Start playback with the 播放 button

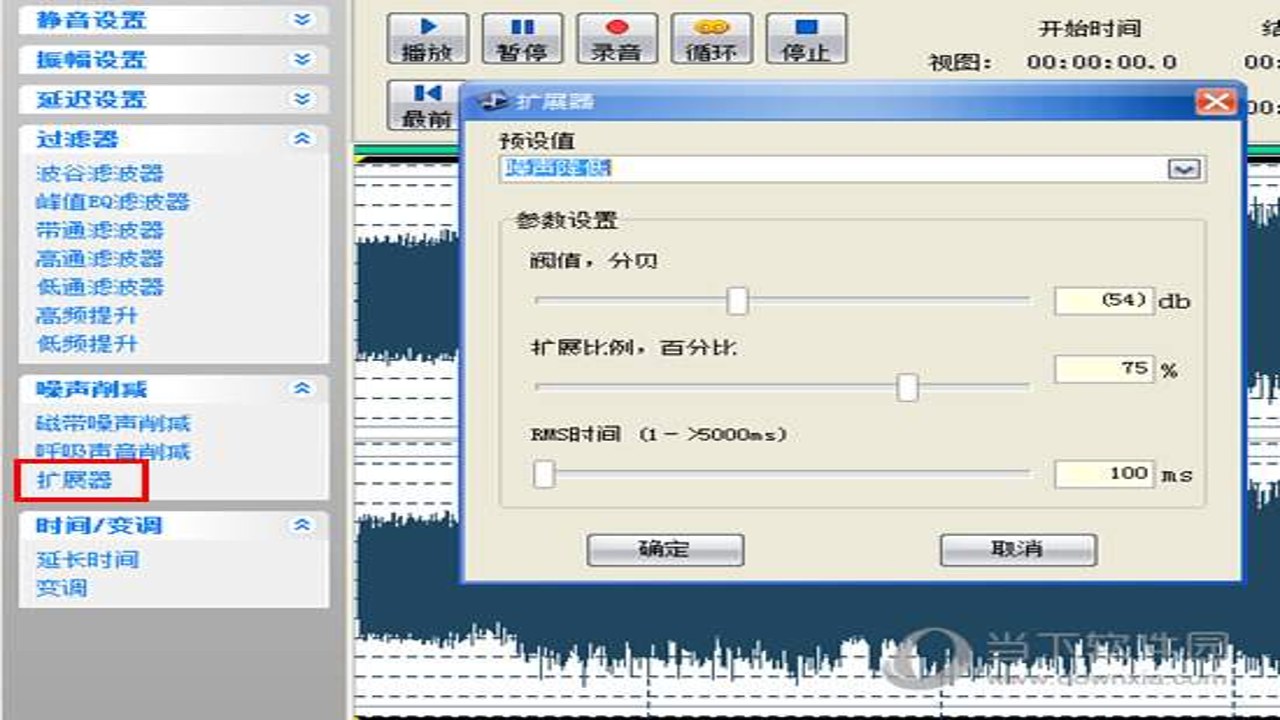point(428,39)
